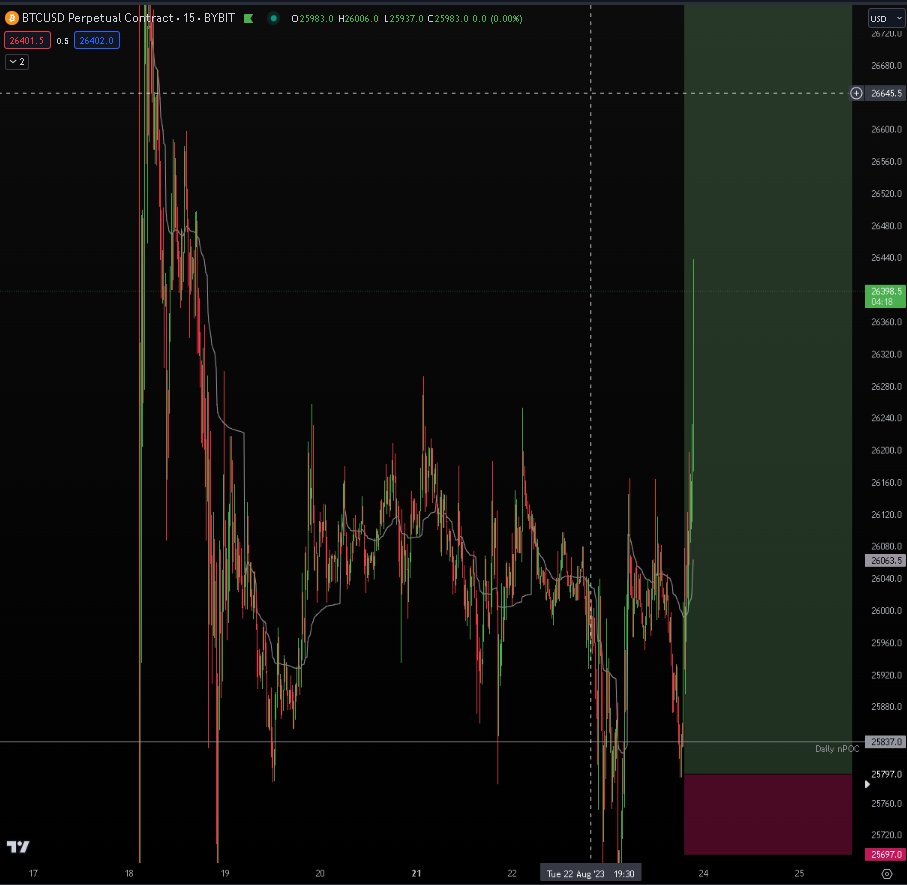Image resolution: width=907 pixels, height=885 pixels.
Task: Expand the collapsed indicators legend showing 2
Action: [x=17, y=61]
